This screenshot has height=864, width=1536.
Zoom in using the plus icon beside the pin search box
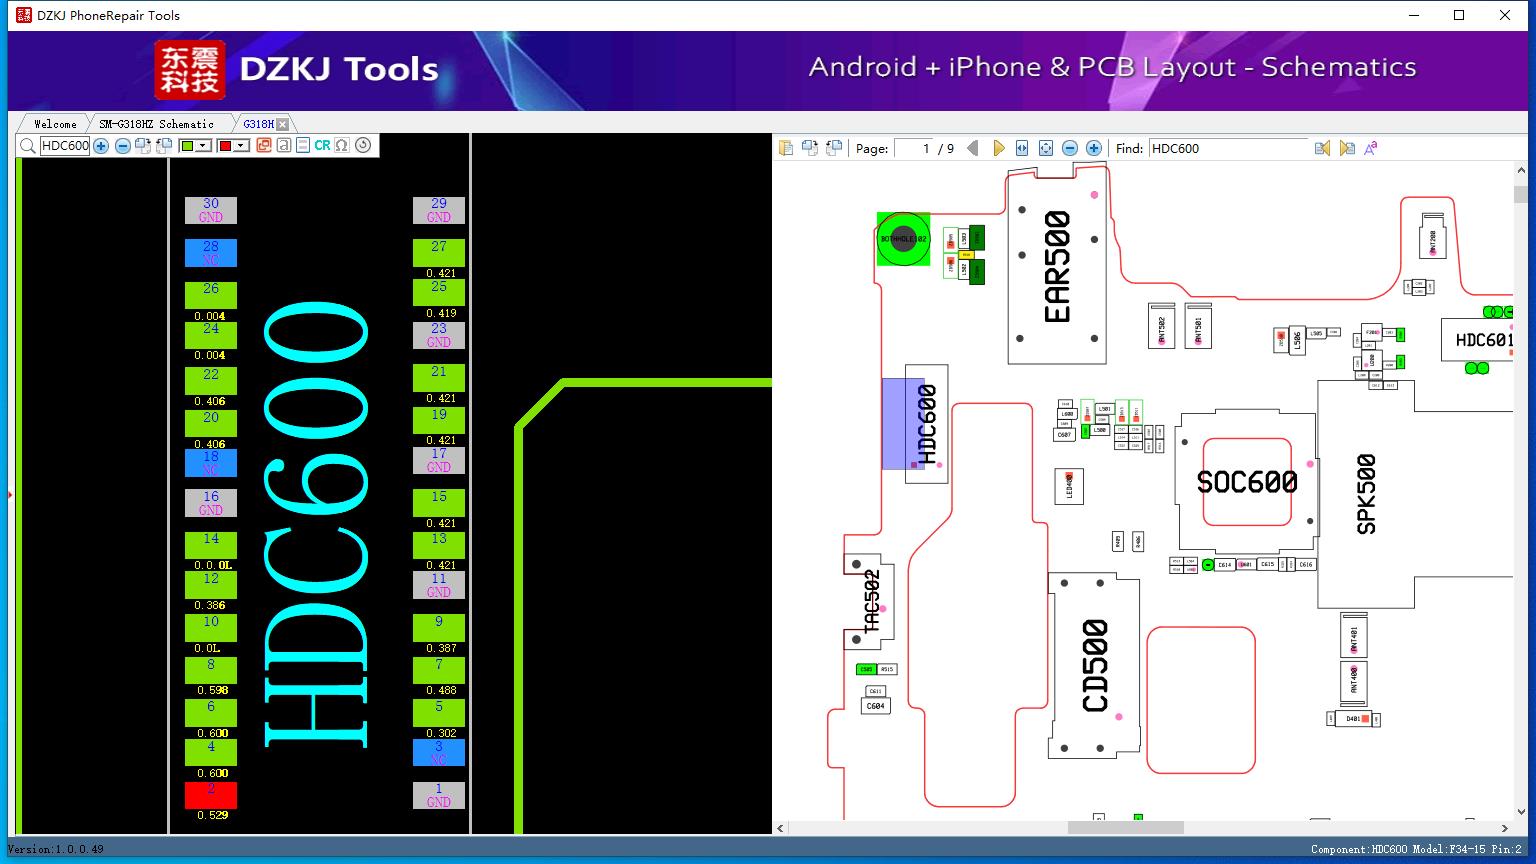click(x=101, y=146)
